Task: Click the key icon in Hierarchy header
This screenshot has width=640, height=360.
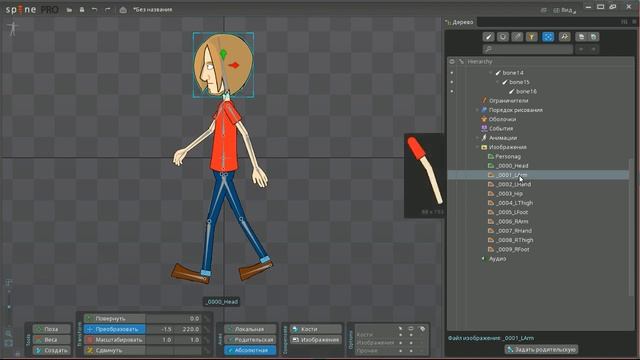Action: pos(461,62)
